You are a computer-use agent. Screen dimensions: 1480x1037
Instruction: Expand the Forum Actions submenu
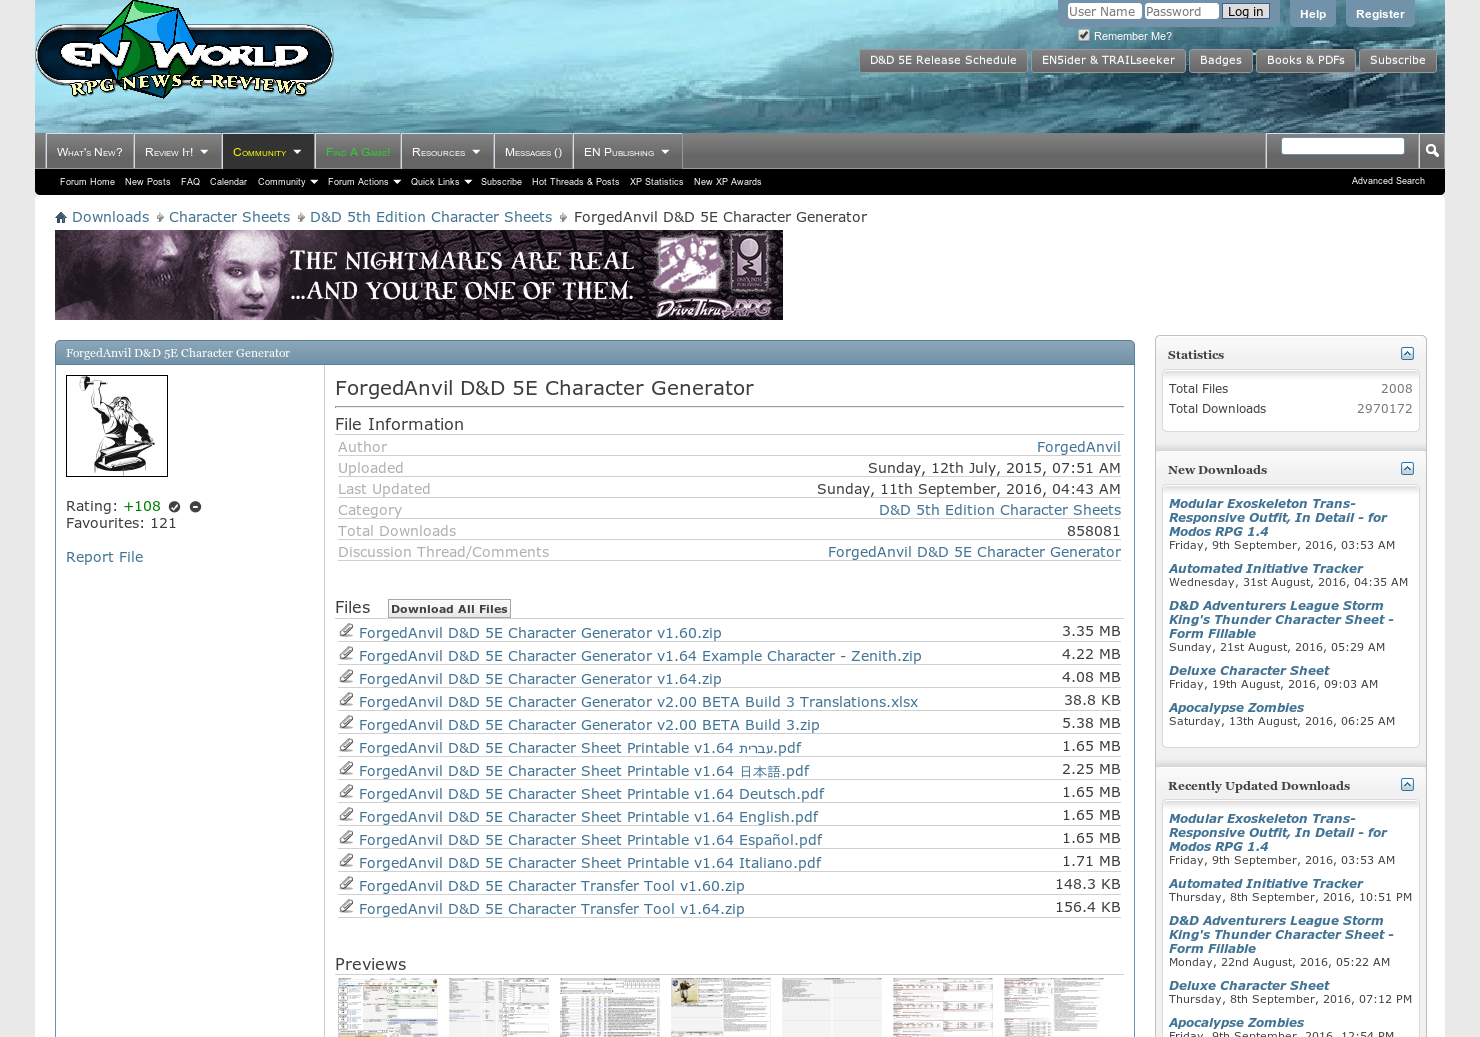click(364, 182)
